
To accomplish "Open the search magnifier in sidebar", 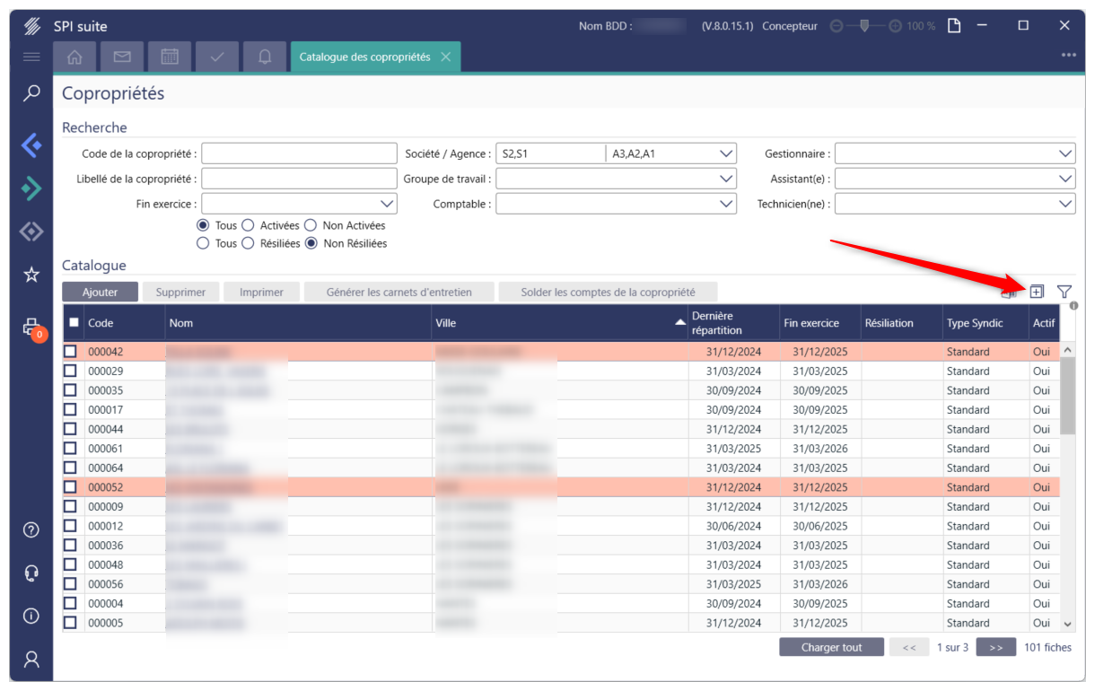I will pos(31,93).
